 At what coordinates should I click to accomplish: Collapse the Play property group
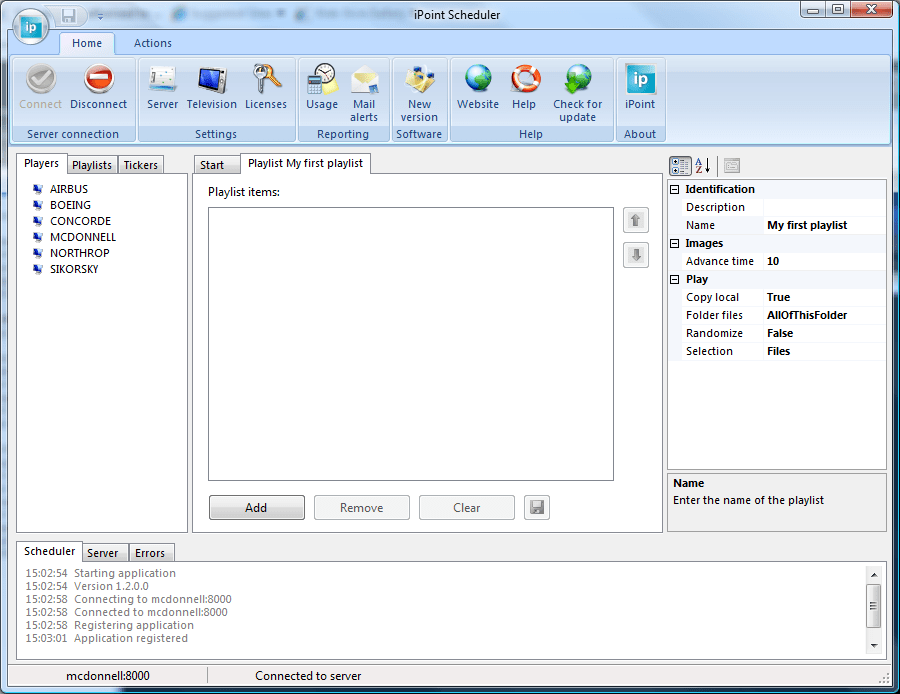pyautogui.click(x=675, y=280)
